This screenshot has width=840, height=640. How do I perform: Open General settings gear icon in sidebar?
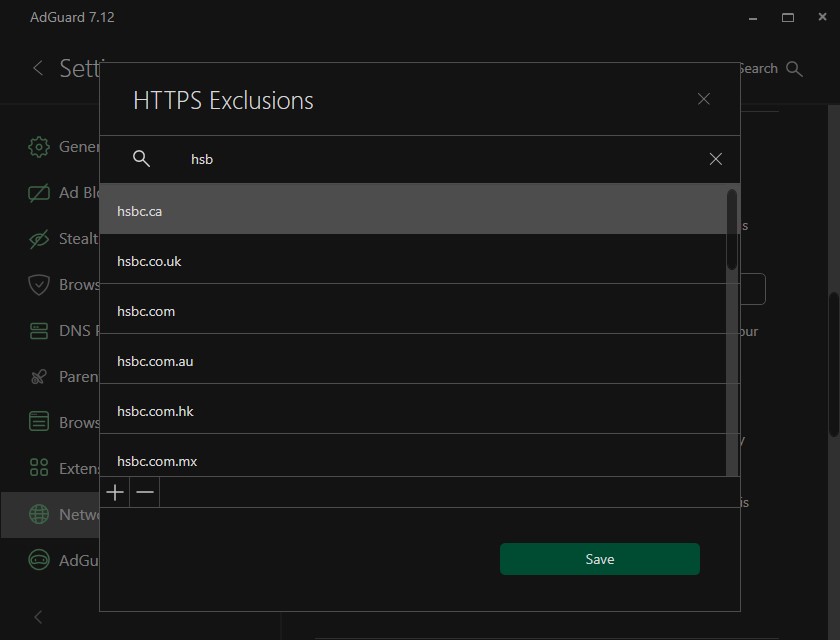click(x=39, y=147)
